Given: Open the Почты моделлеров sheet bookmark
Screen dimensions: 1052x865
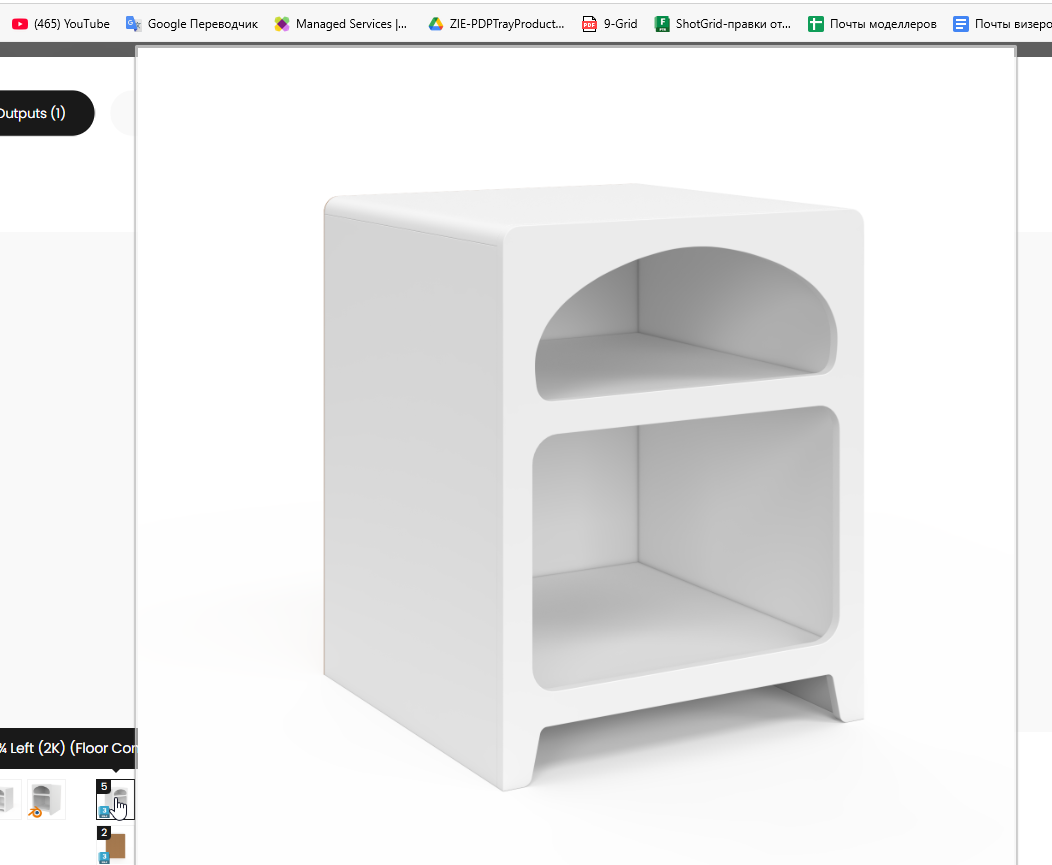Looking at the screenshot, I should [872, 24].
